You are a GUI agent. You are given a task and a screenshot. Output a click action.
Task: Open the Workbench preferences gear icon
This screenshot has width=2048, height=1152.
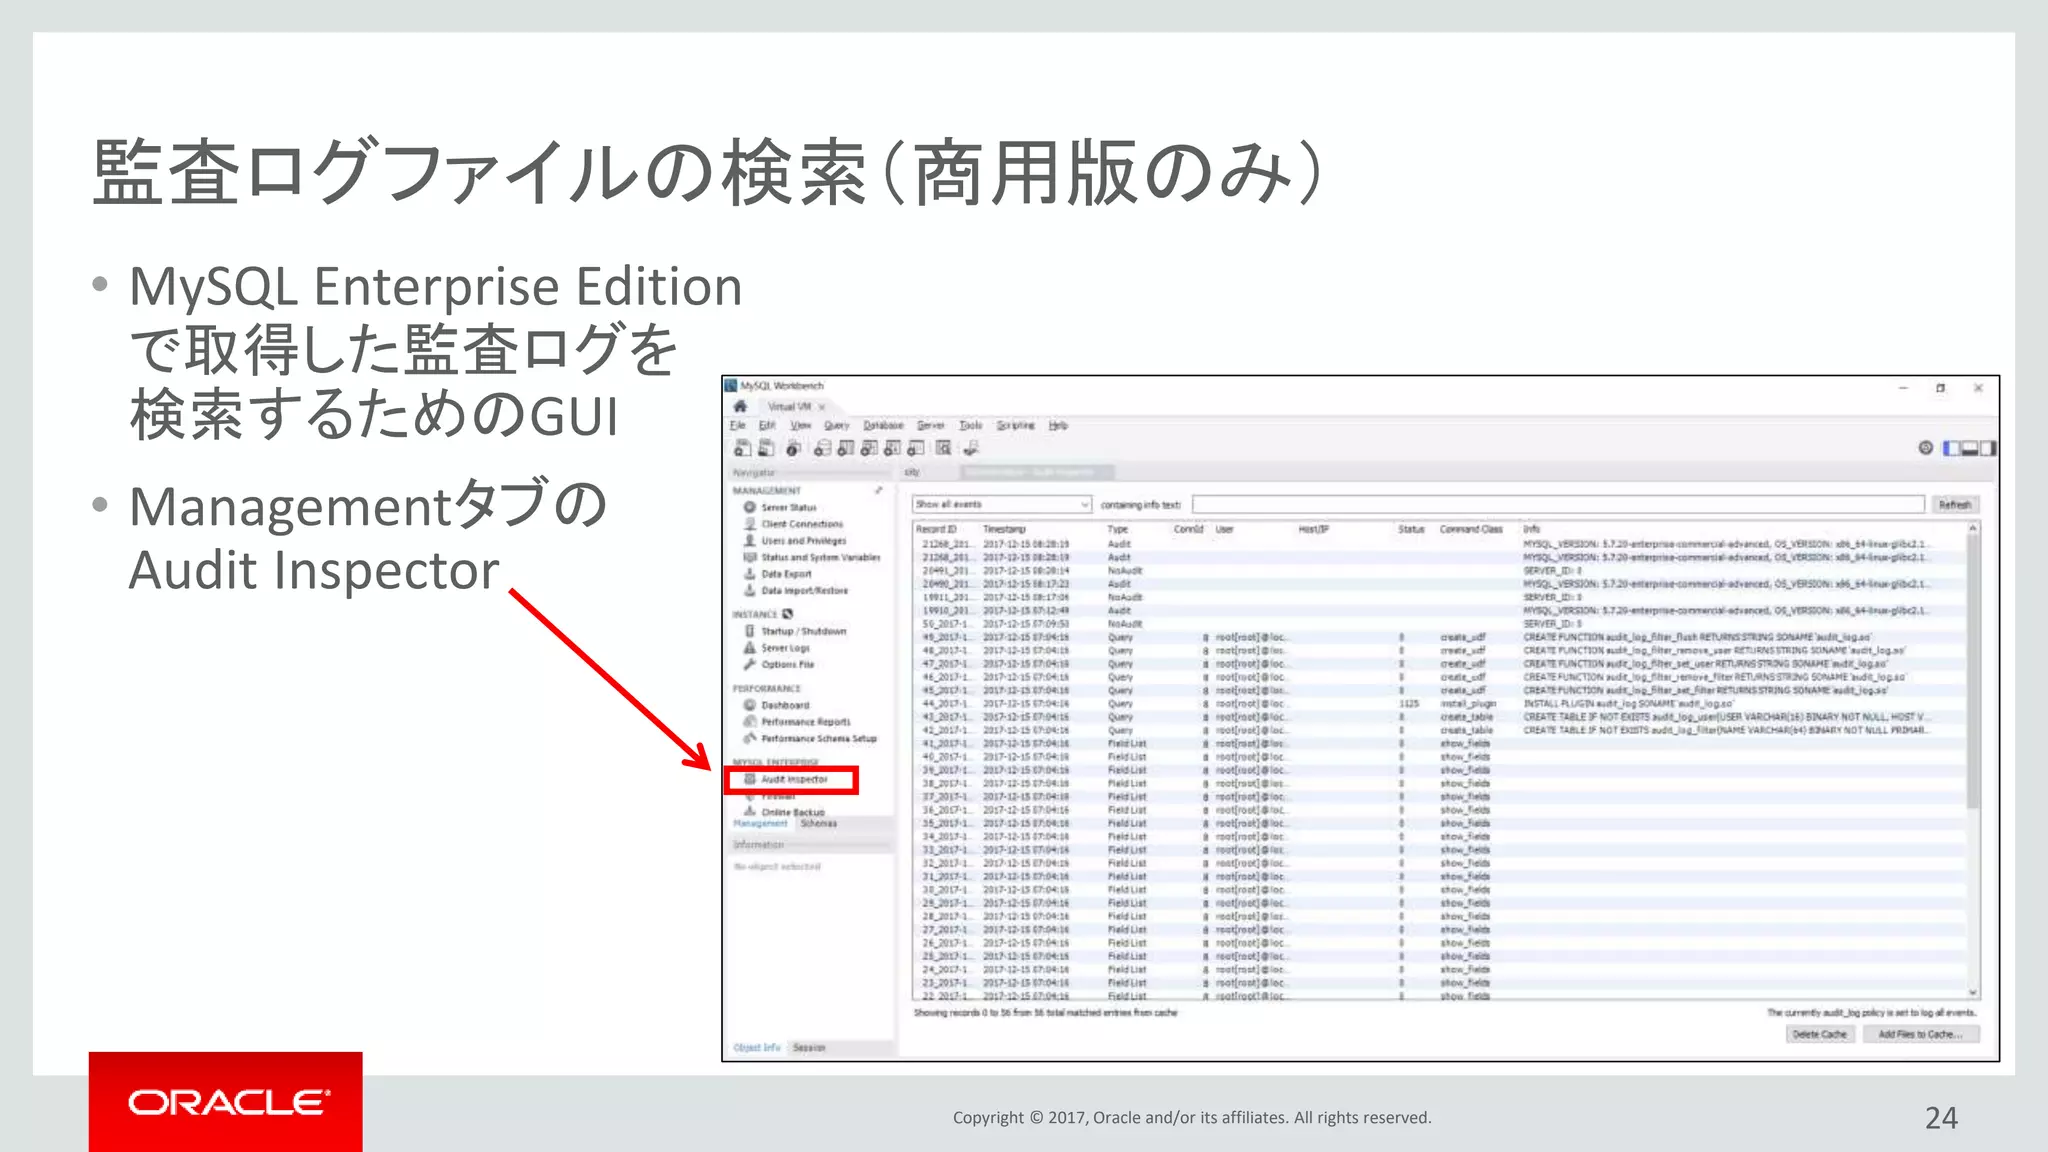[1926, 448]
